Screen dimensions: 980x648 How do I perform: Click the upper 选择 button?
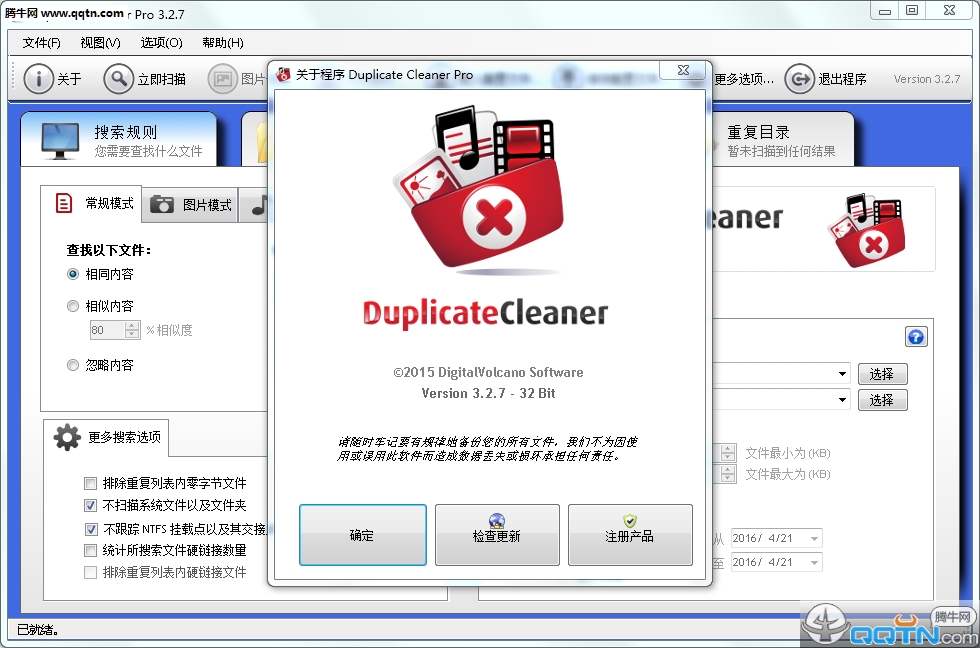point(882,374)
